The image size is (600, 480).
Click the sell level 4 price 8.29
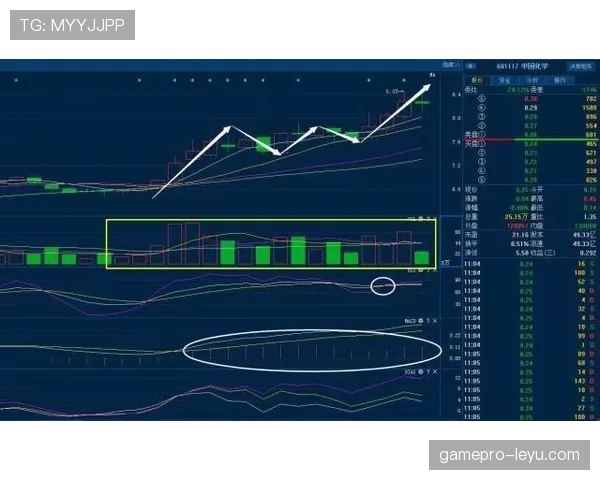531,108
